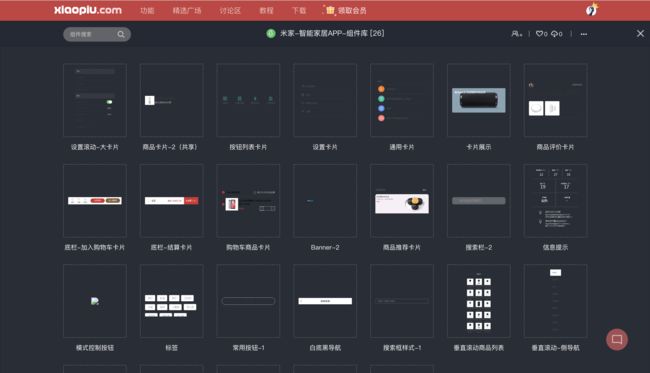Close the component library with the X
Screen dimensions: 650x373
coord(640,34)
